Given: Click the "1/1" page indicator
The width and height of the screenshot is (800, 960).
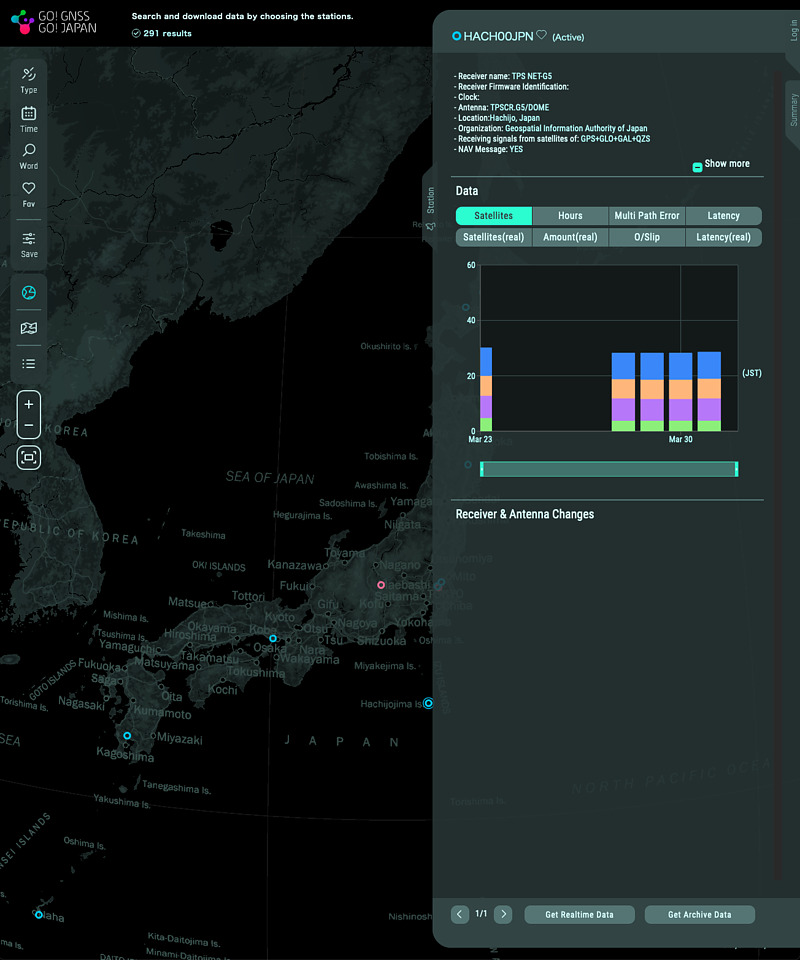Looking at the screenshot, I should (481, 913).
